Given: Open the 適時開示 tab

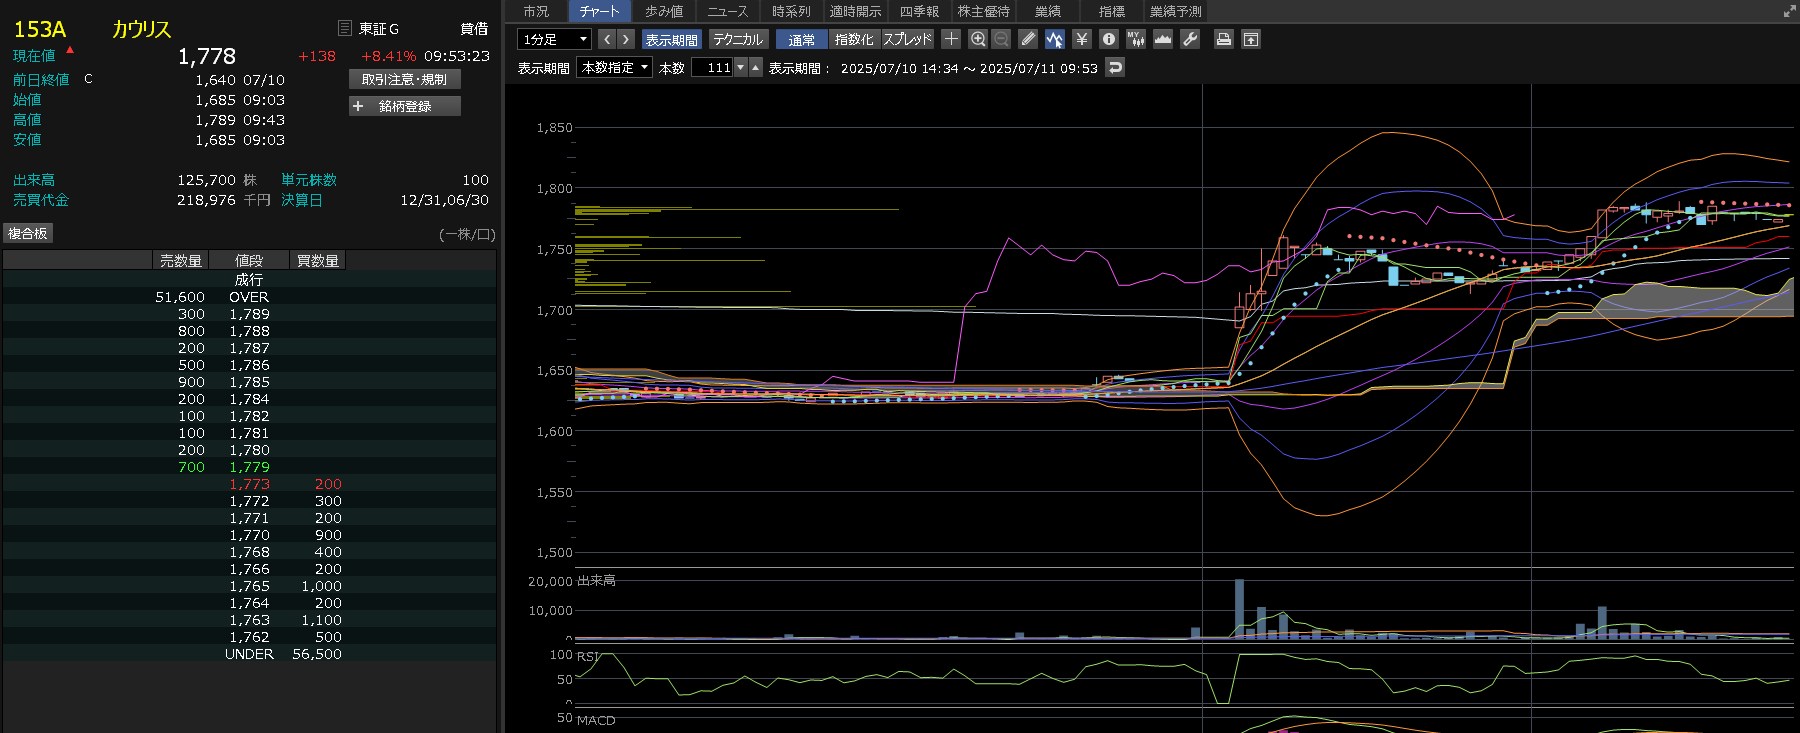Looking at the screenshot, I should [x=855, y=11].
